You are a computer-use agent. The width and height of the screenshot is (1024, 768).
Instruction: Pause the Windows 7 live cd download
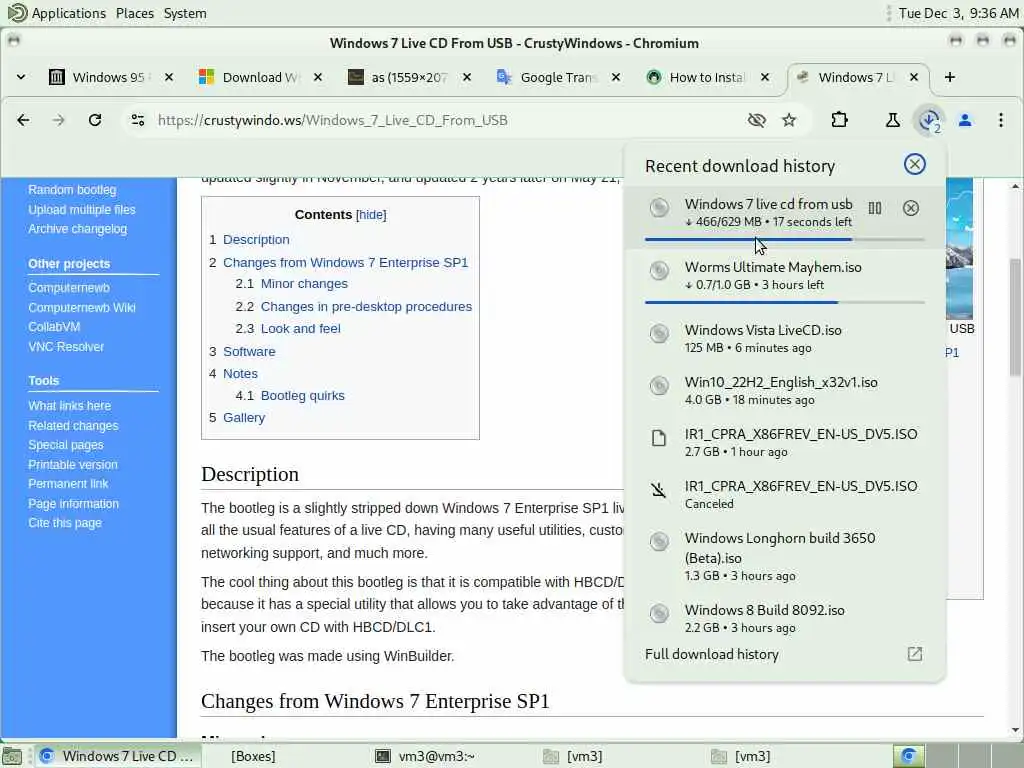coord(874,208)
